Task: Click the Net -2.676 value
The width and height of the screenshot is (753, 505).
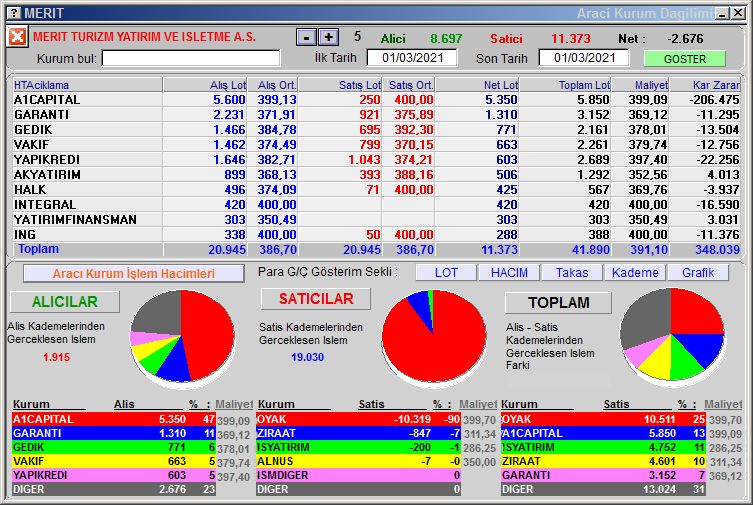Action: (685, 38)
